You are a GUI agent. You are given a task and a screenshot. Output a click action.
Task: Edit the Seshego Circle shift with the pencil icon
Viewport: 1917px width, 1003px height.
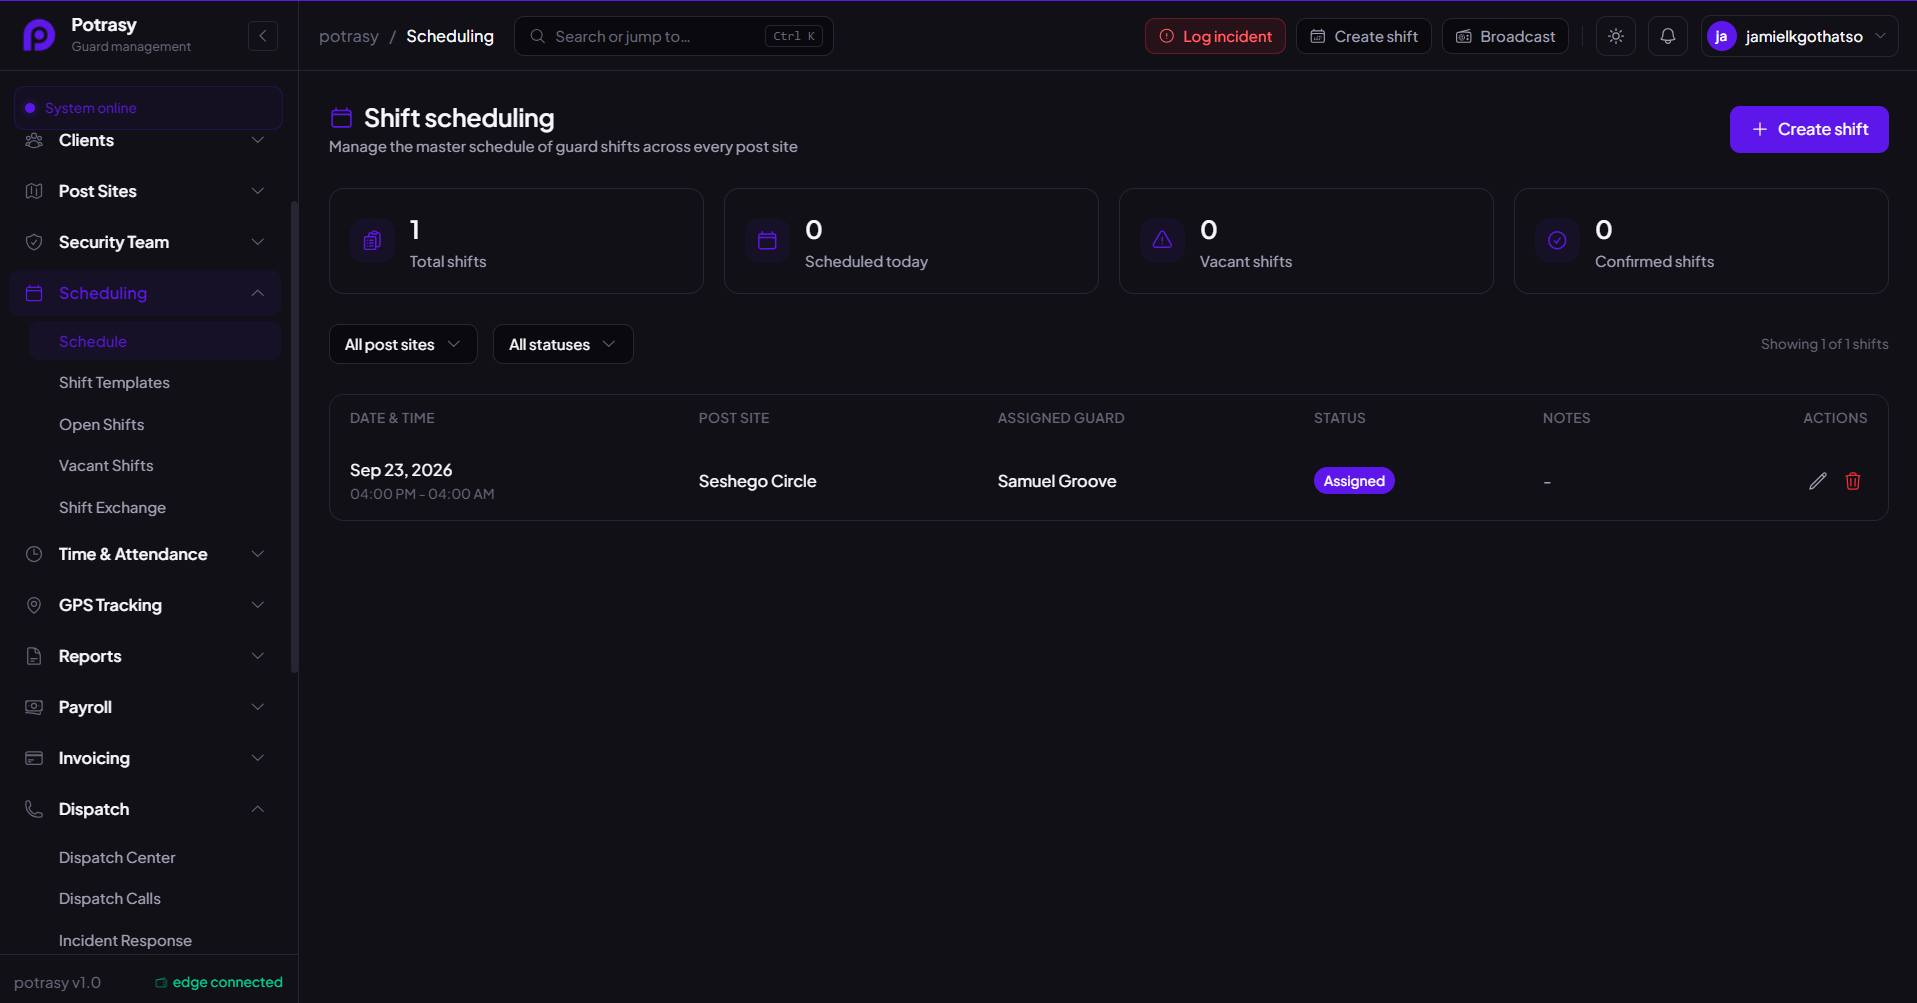pyautogui.click(x=1818, y=481)
